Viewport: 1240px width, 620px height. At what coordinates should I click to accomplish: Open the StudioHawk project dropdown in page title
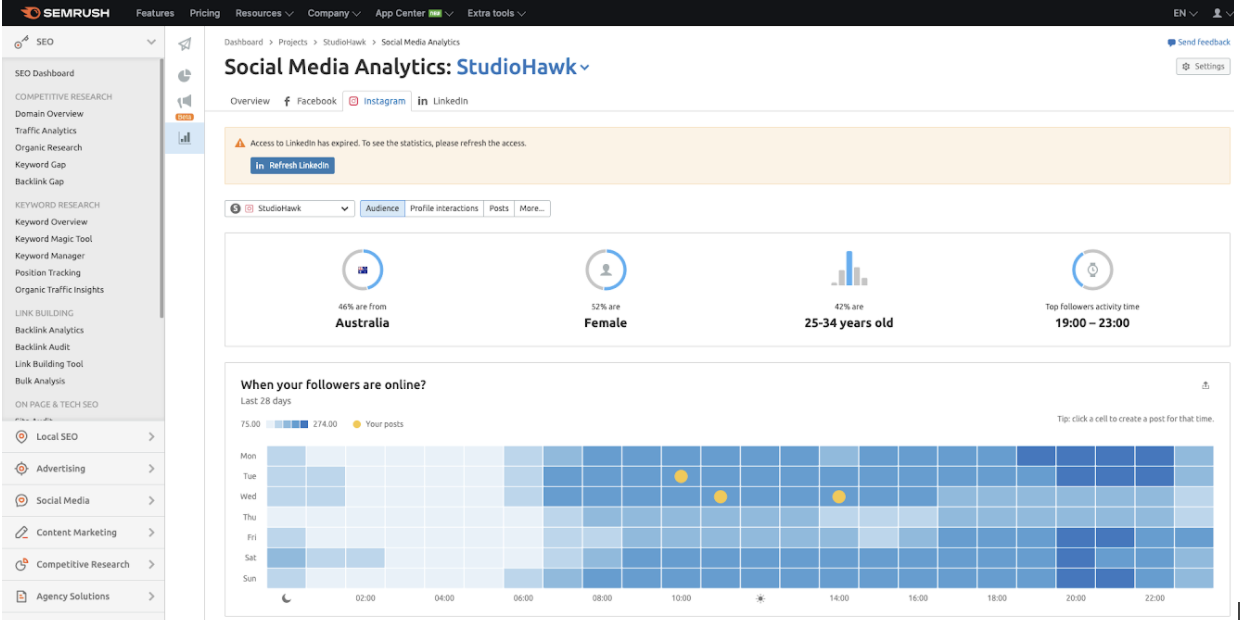[523, 67]
